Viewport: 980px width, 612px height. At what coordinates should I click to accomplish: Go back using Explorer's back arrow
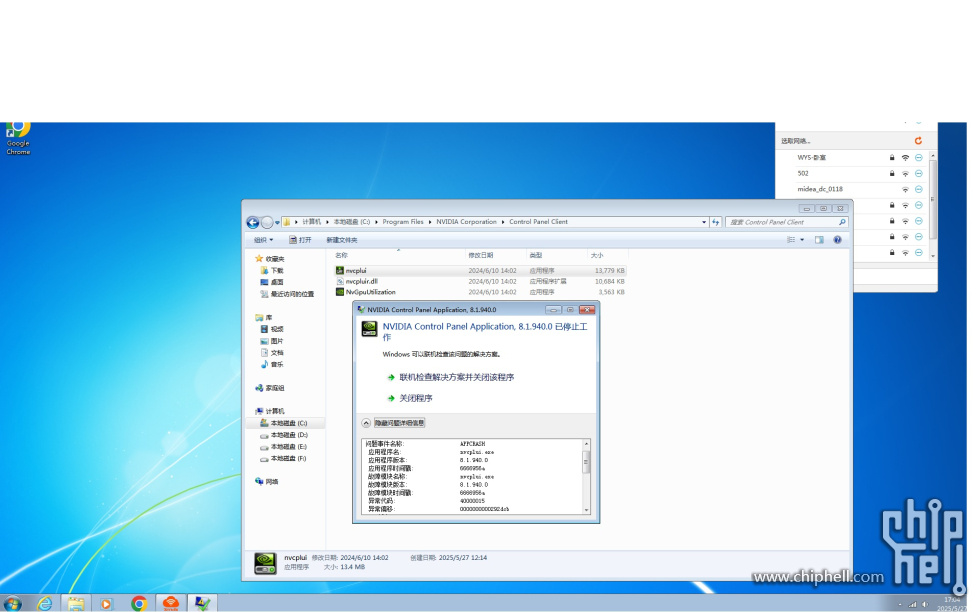coord(252,223)
